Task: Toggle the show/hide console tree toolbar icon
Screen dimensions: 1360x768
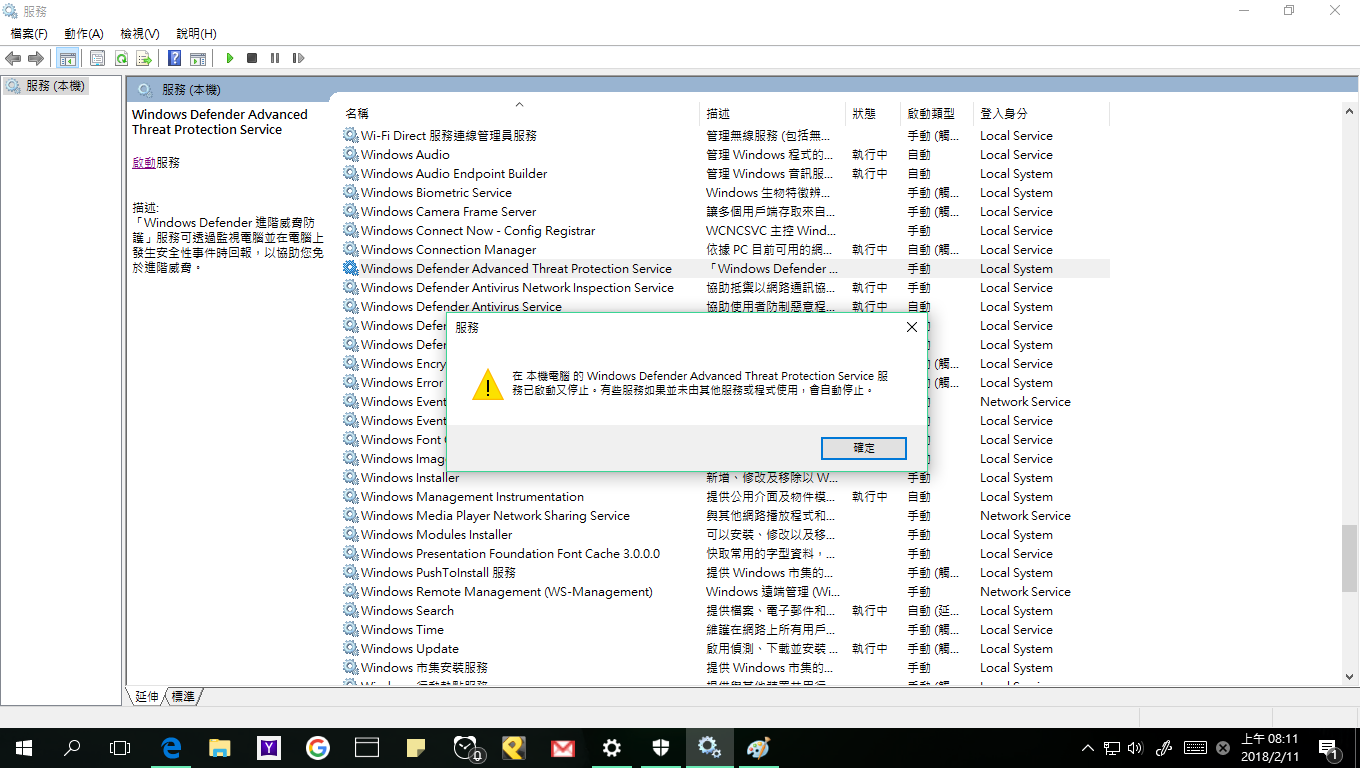Action: 67,58
